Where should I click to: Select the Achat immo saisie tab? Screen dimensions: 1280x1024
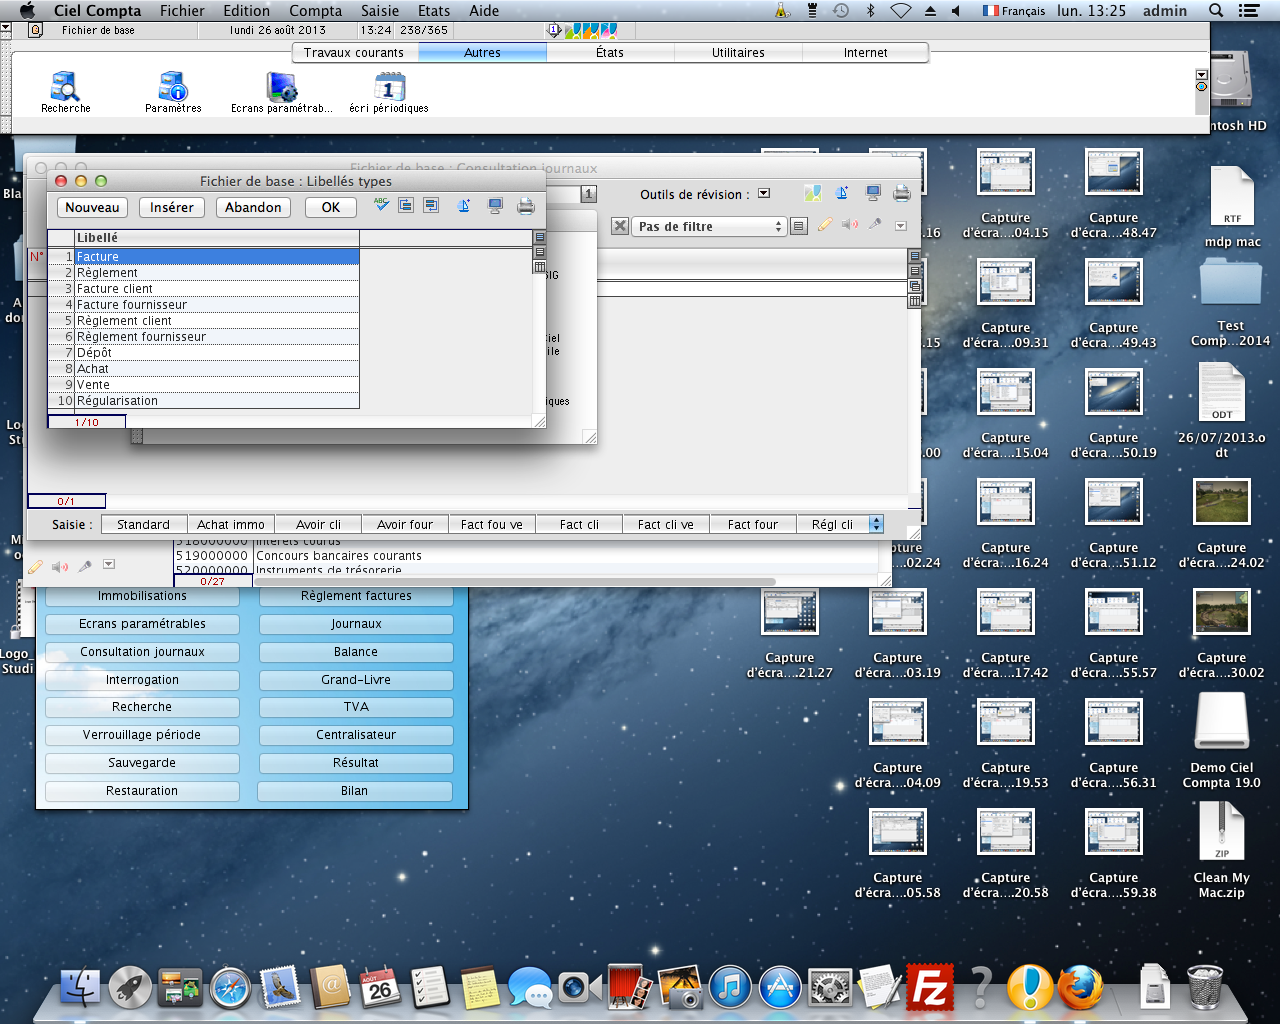pos(231,524)
